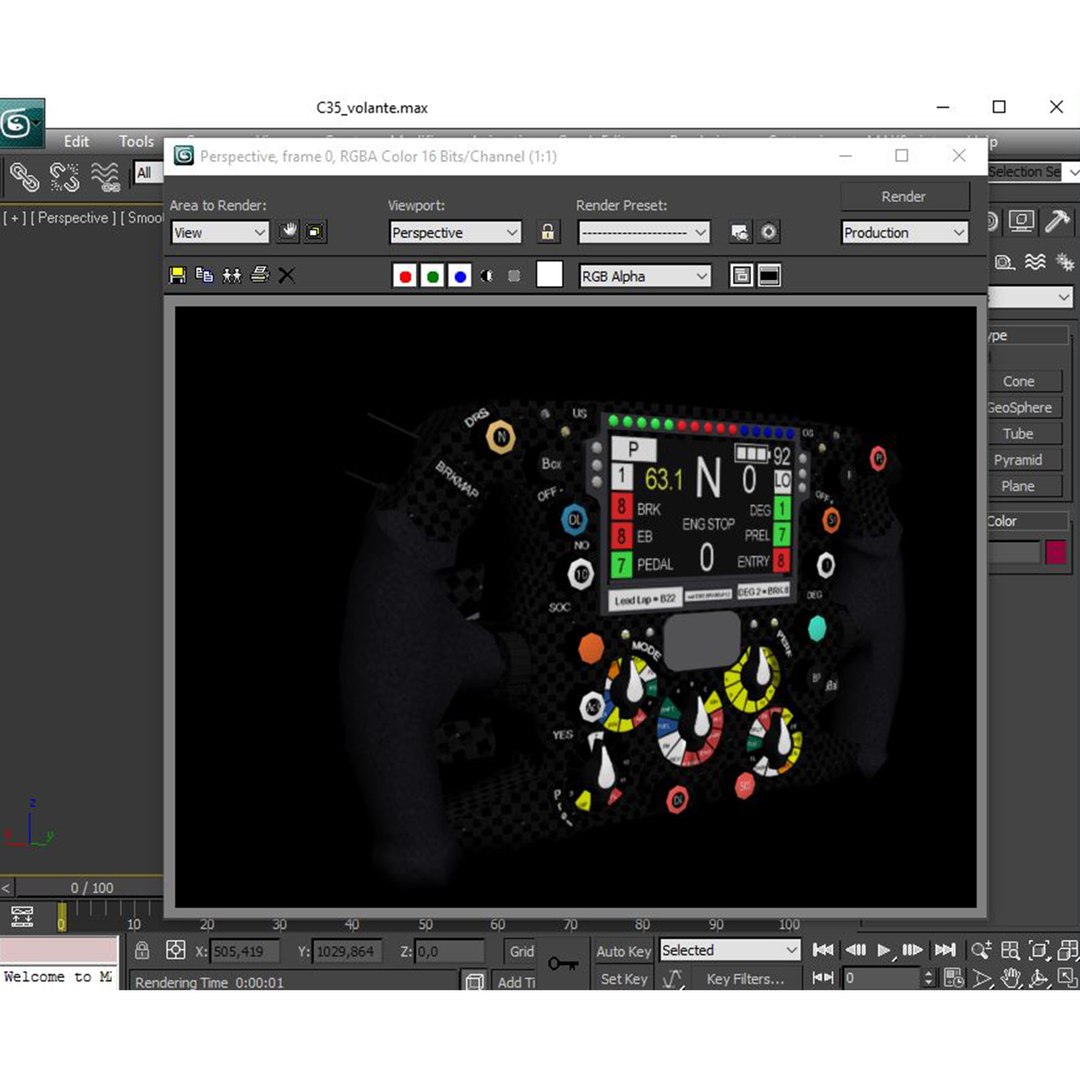1080x1080 pixels.
Task: Open the Render Preset dropdown
Action: (x=644, y=232)
